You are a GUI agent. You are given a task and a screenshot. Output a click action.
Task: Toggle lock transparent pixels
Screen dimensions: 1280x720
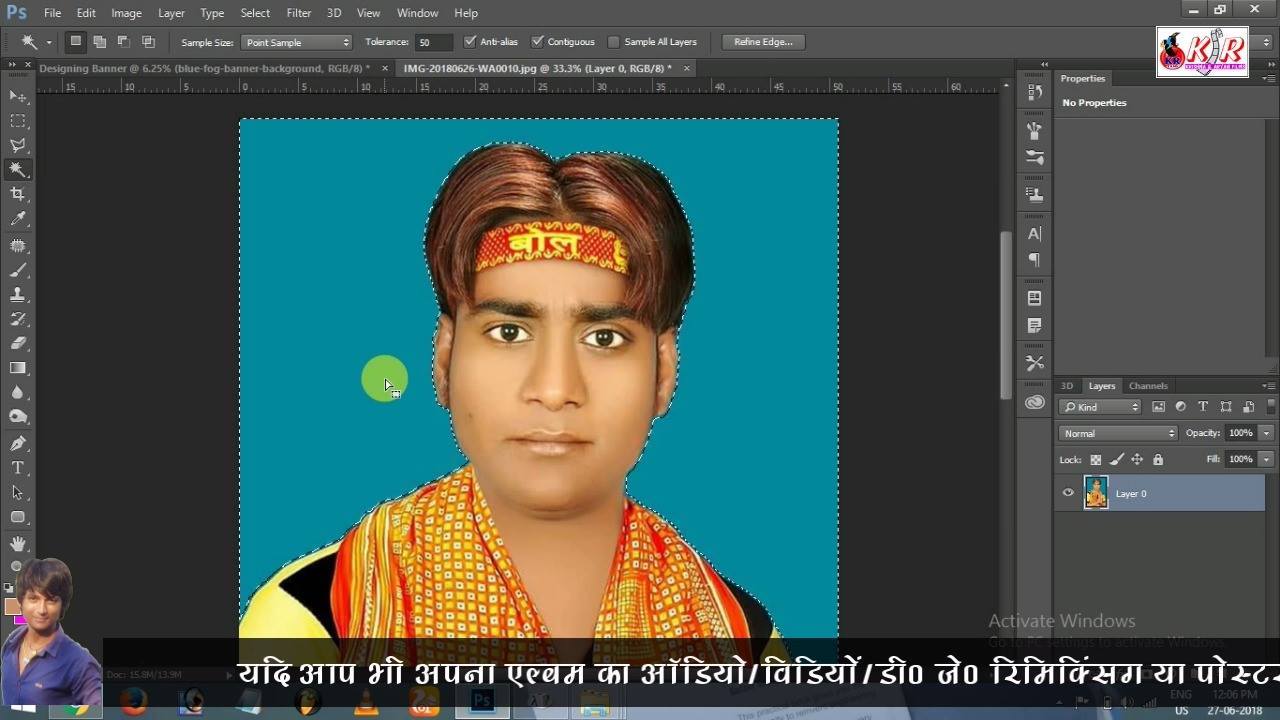tap(1096, 460)
